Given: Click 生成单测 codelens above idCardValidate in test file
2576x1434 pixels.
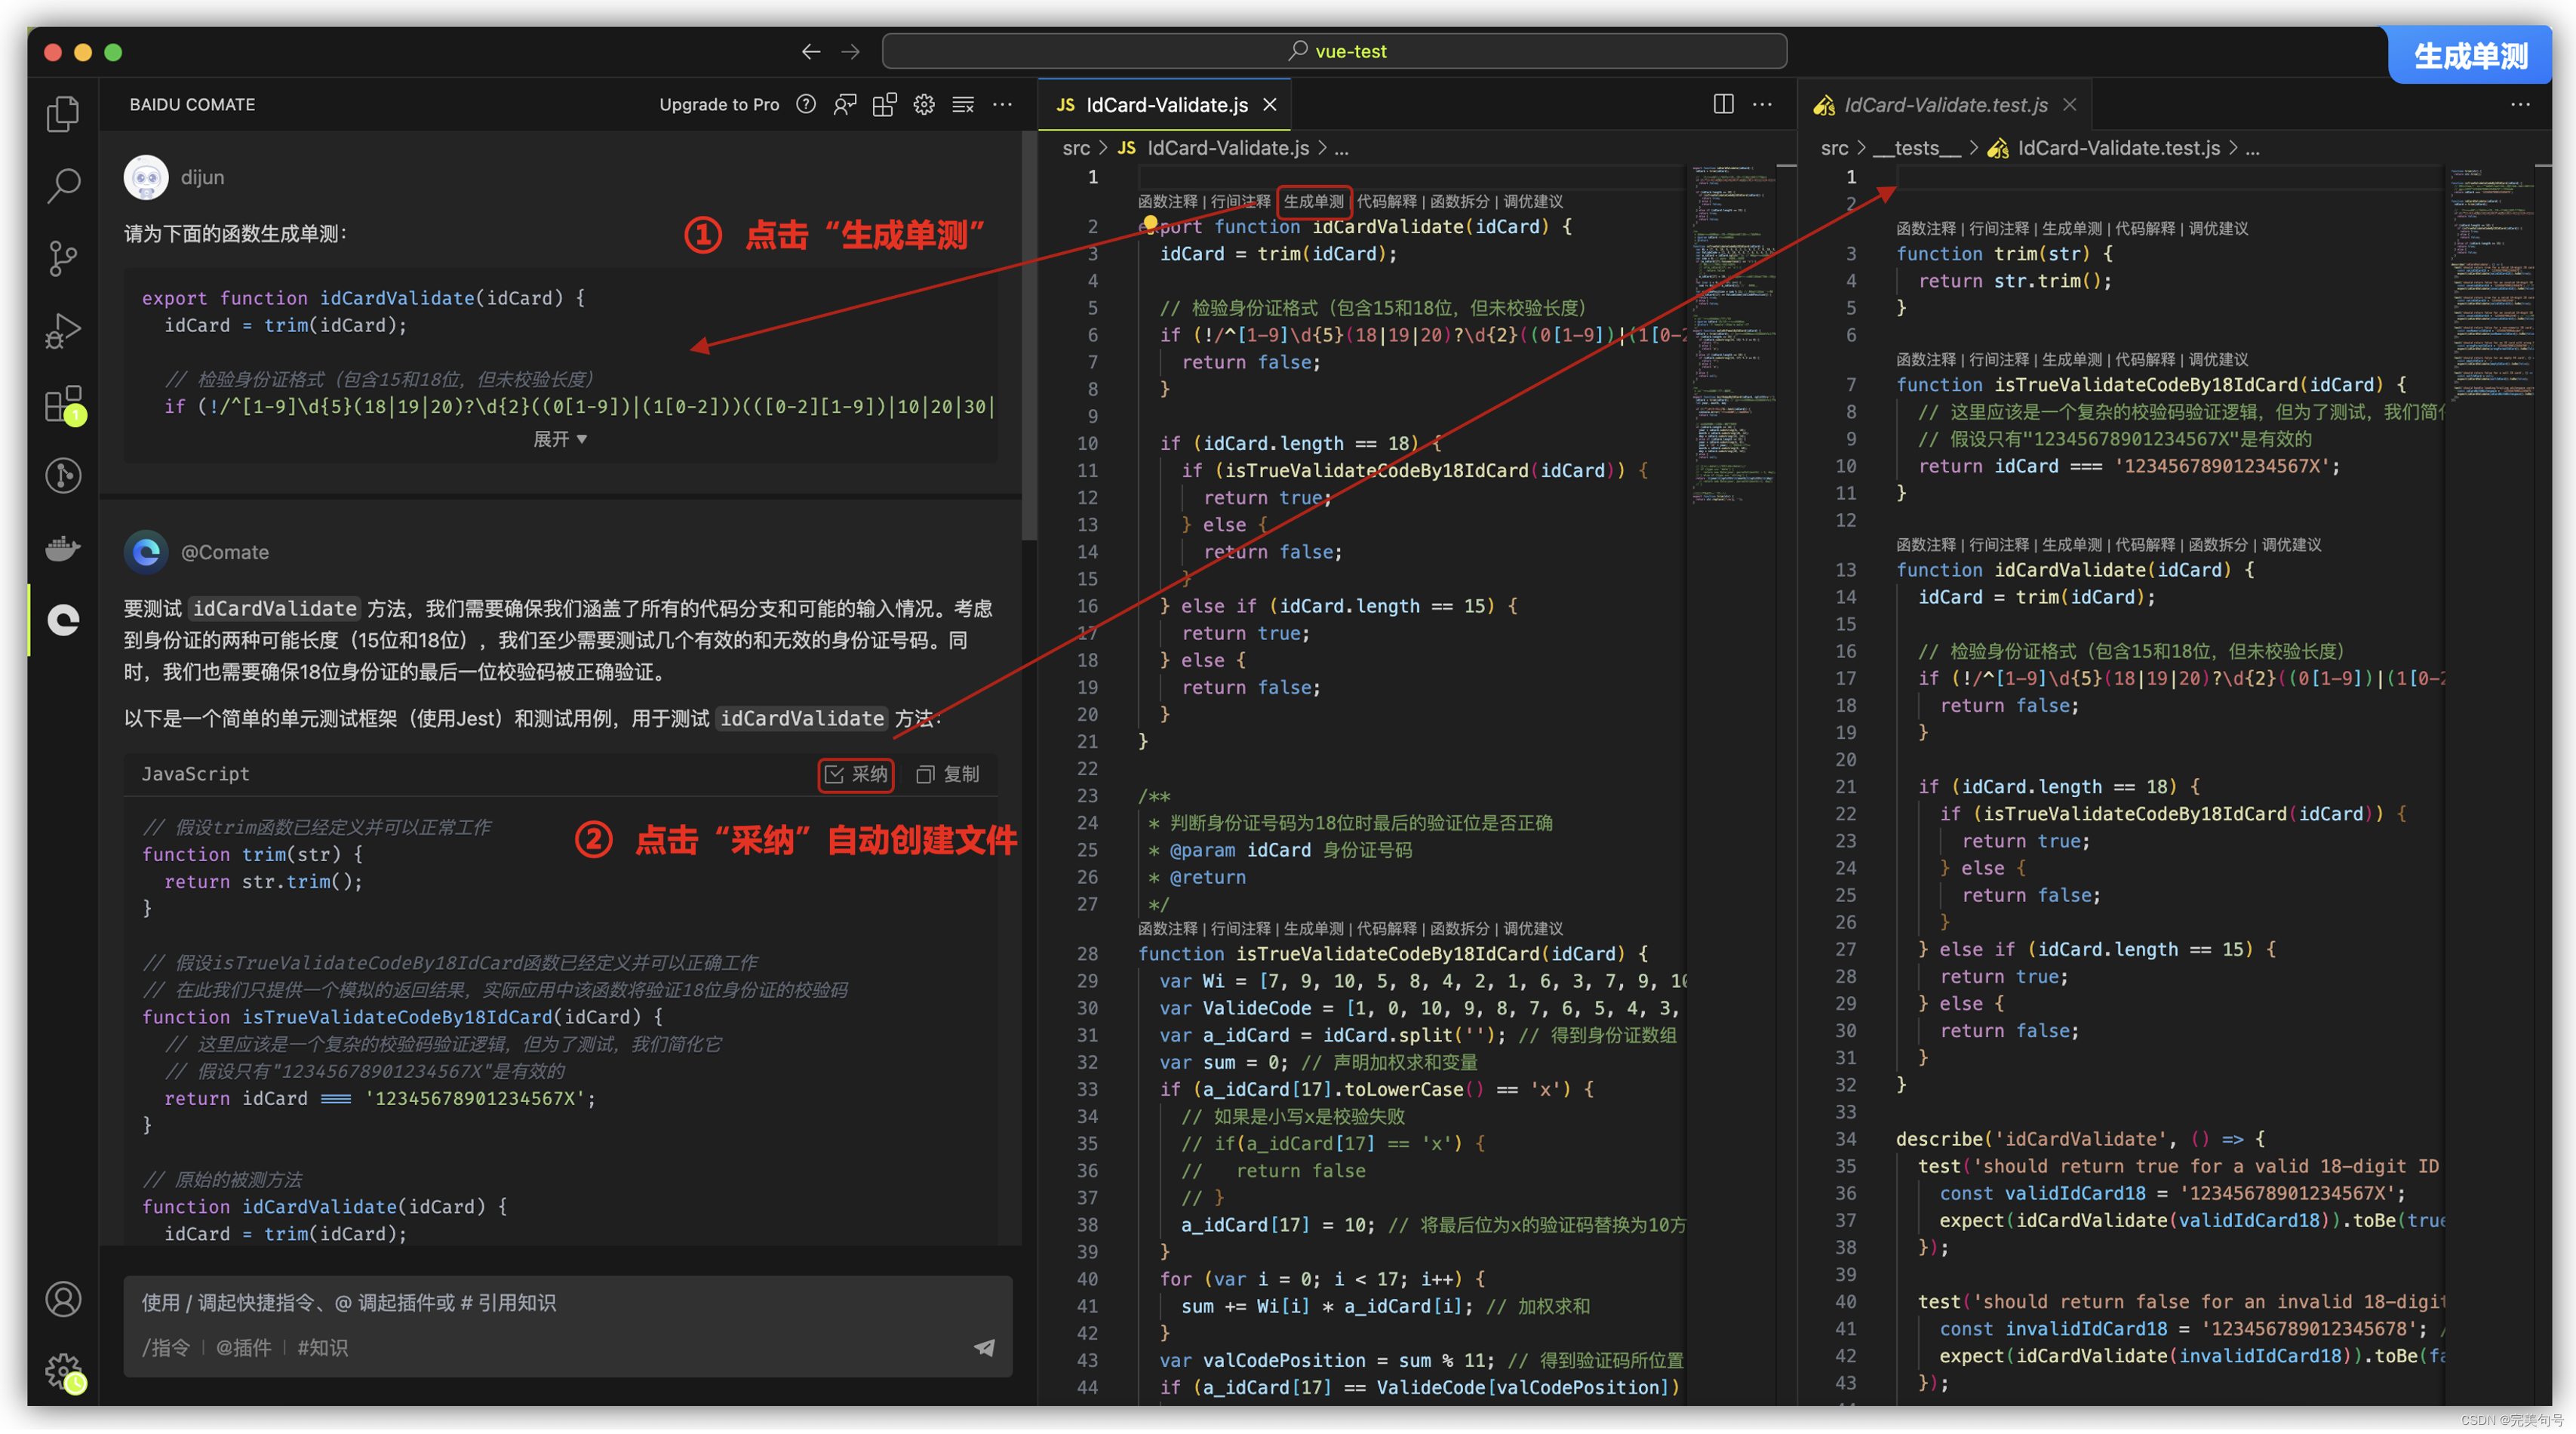Looking at the screenshot, I should [2072, 545].
